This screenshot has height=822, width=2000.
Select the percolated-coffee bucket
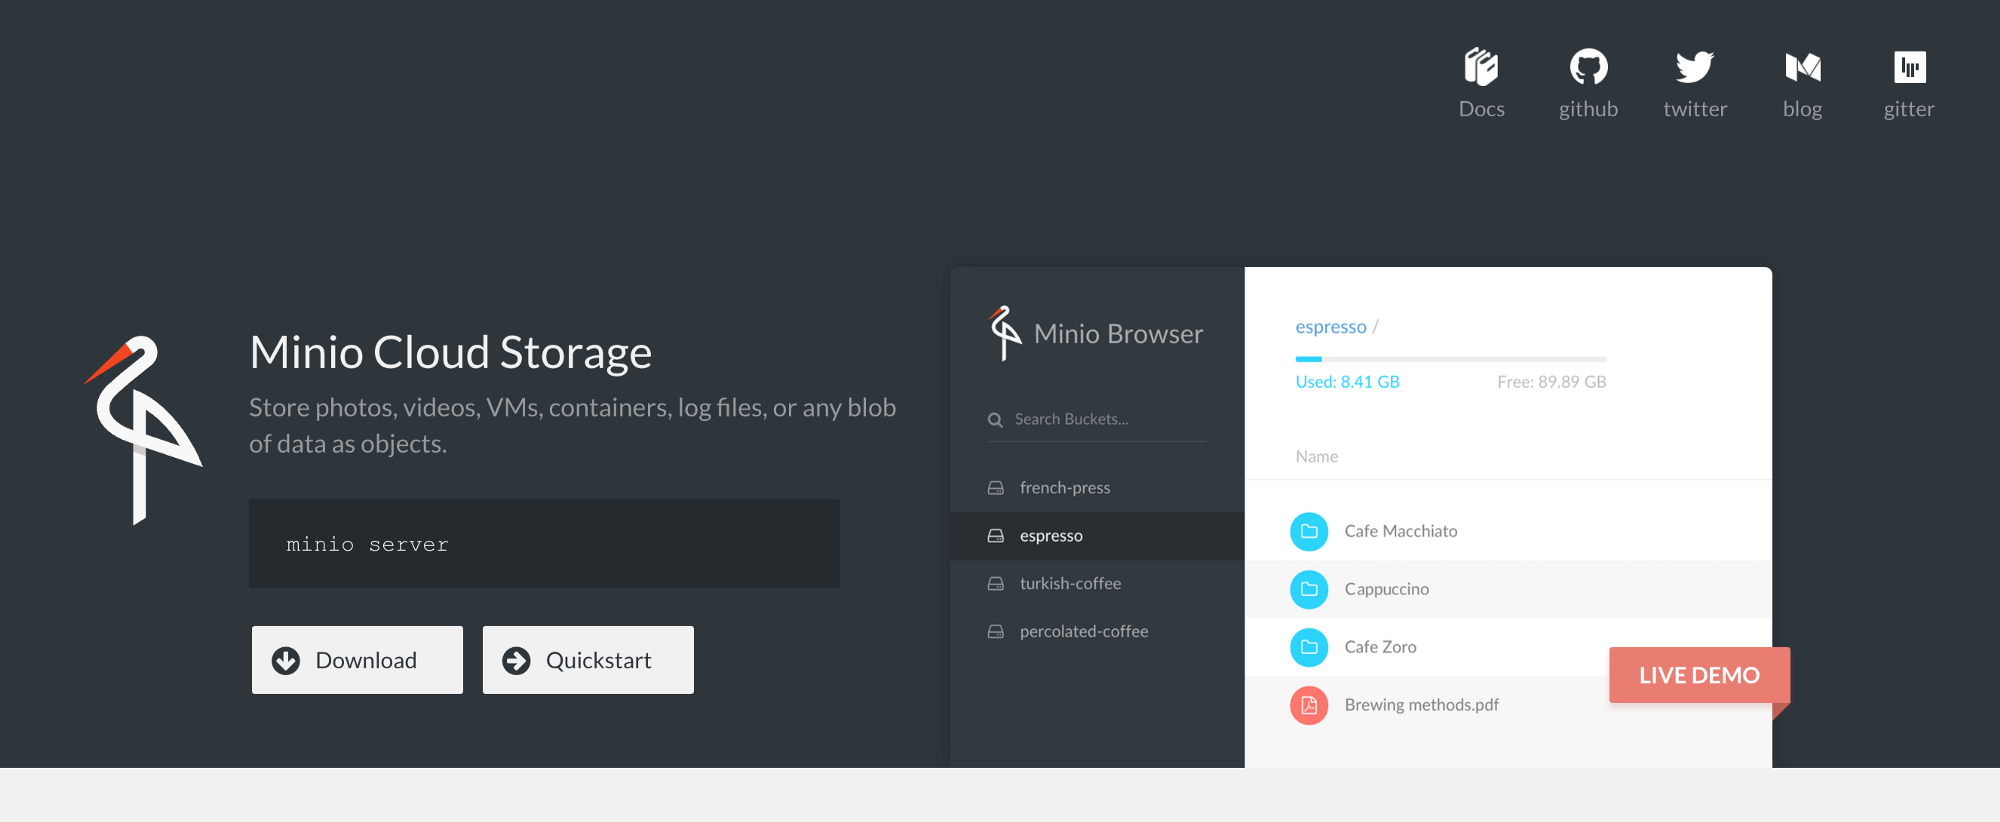click(x=1097, y=632)
